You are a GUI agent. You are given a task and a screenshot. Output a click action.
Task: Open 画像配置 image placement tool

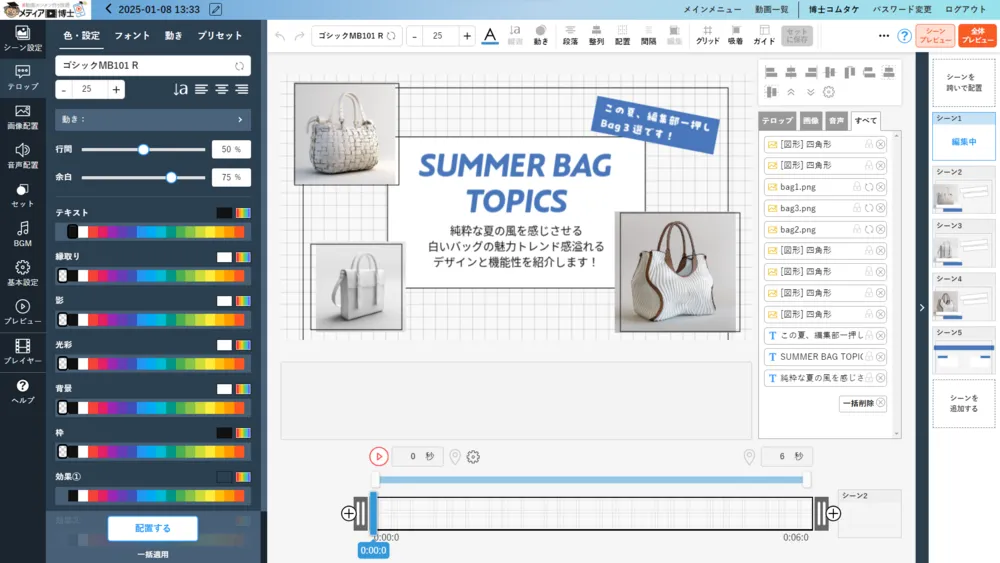[x=22, y=117]
